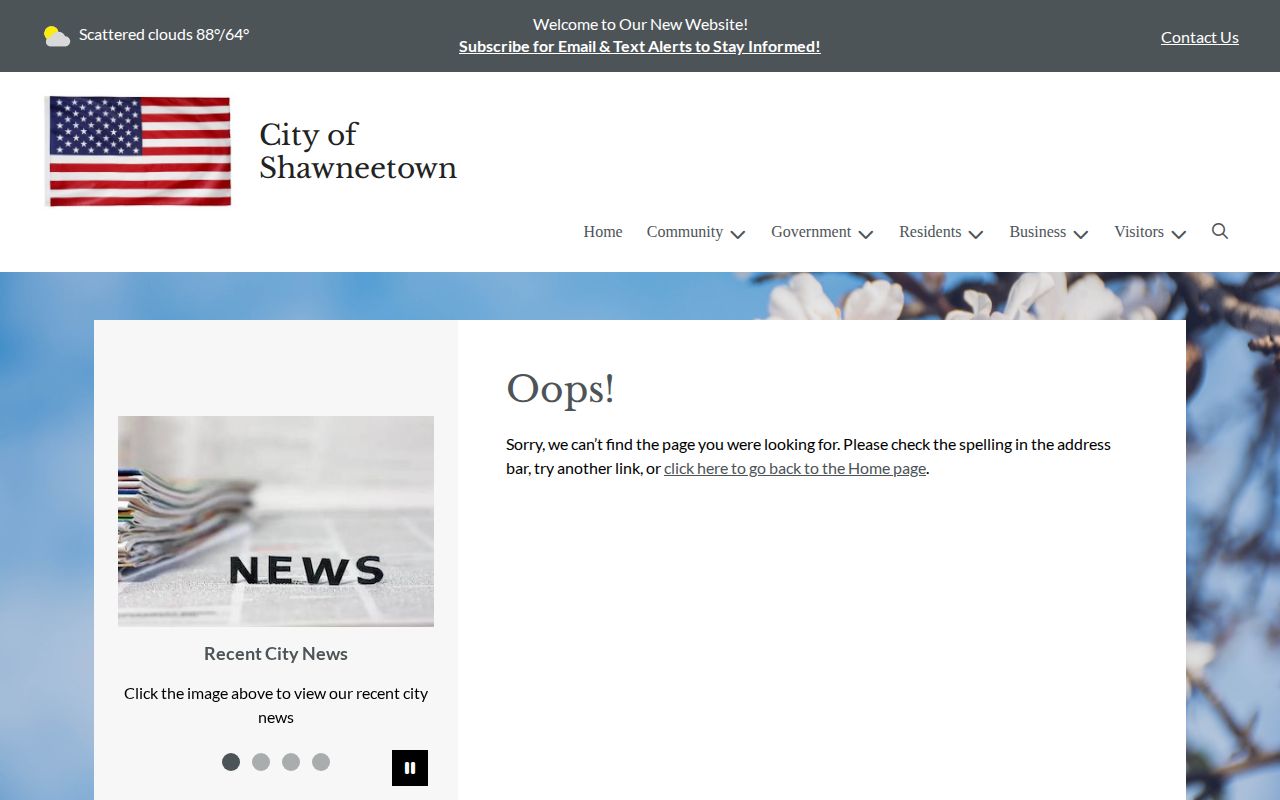The width and height of the screenshot is (1280, 800).
Task: Click the American flag logo
Action: click(x=139, y=151)
